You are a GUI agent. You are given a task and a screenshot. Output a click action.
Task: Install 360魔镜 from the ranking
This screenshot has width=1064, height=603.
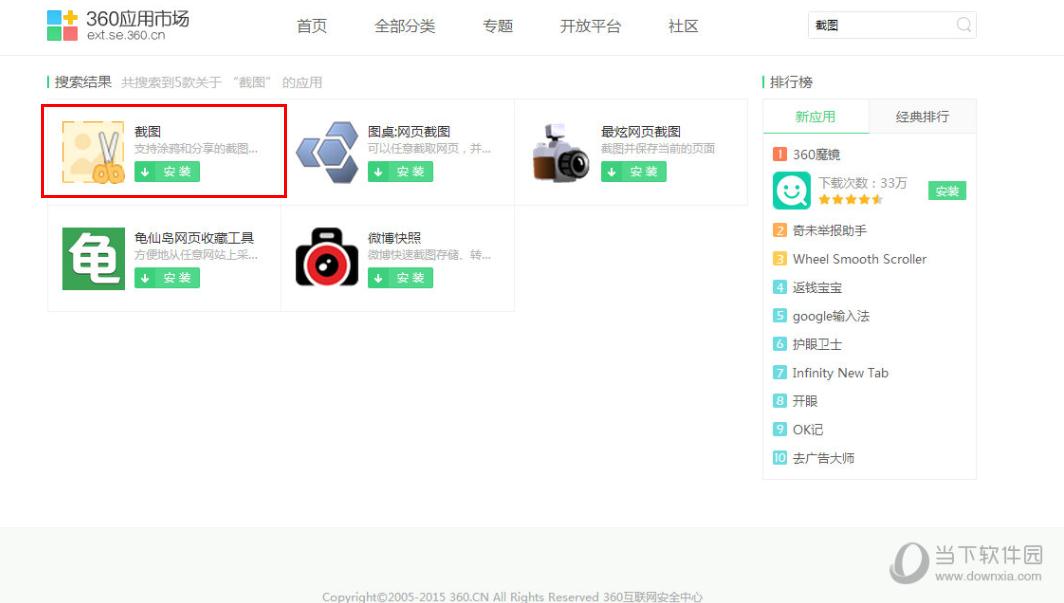point(947,191)
